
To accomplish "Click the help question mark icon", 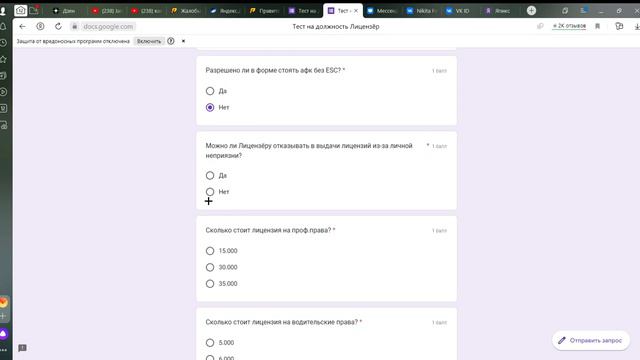I will (171, 41).
